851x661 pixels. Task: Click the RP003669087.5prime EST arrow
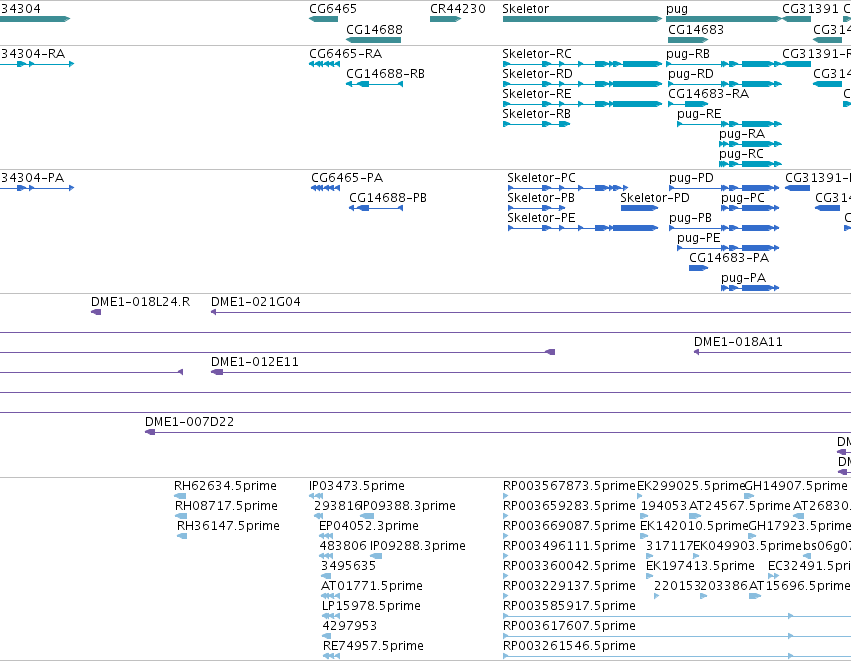pos(505,536)
